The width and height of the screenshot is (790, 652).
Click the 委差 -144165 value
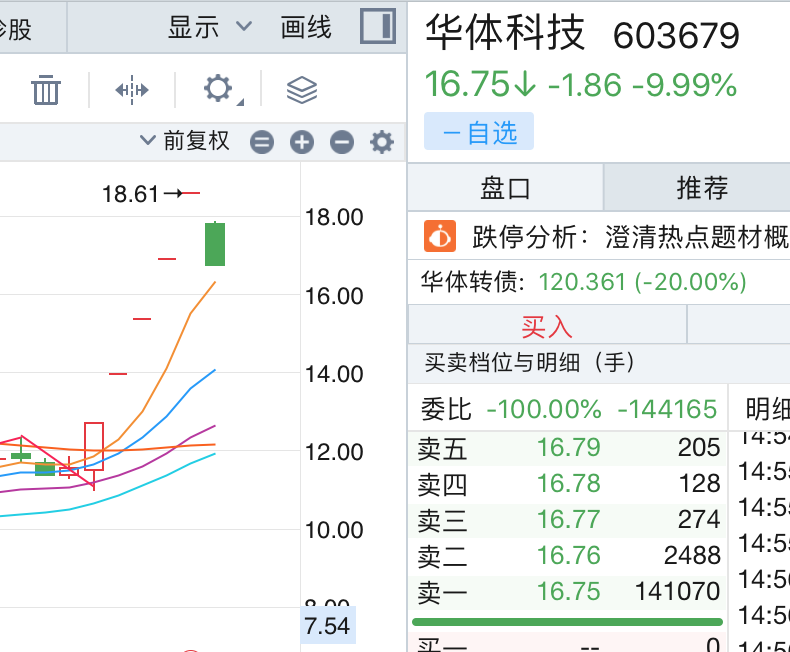click(667, 409)
